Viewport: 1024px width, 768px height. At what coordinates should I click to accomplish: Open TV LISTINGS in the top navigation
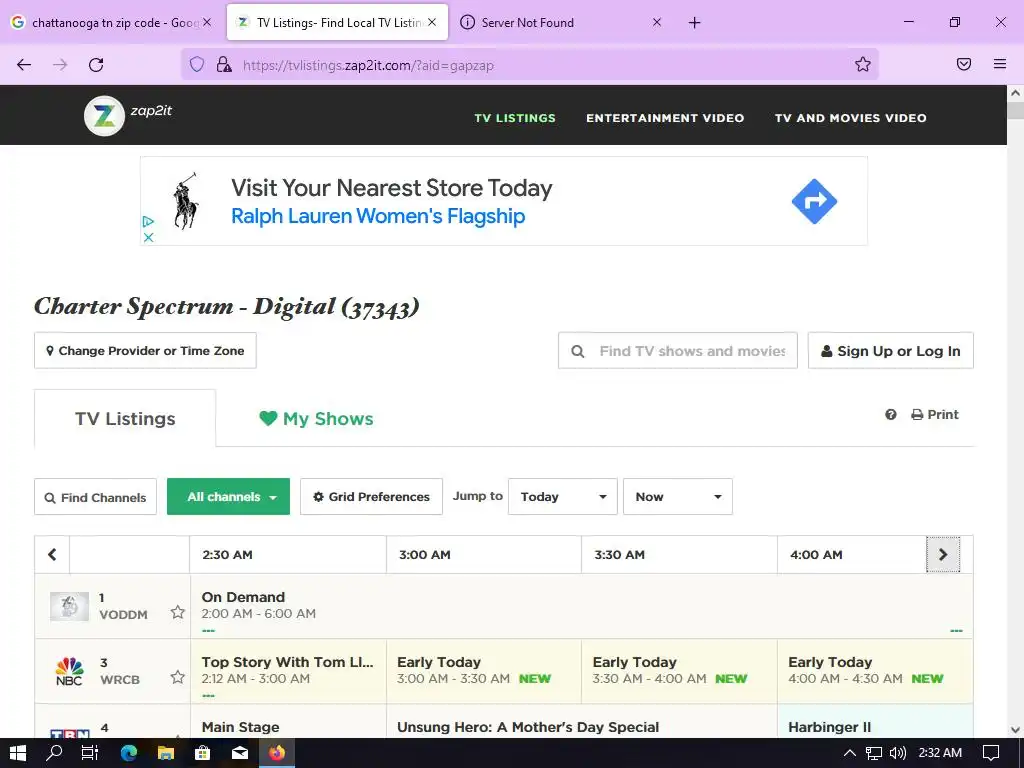coord(515,118)
